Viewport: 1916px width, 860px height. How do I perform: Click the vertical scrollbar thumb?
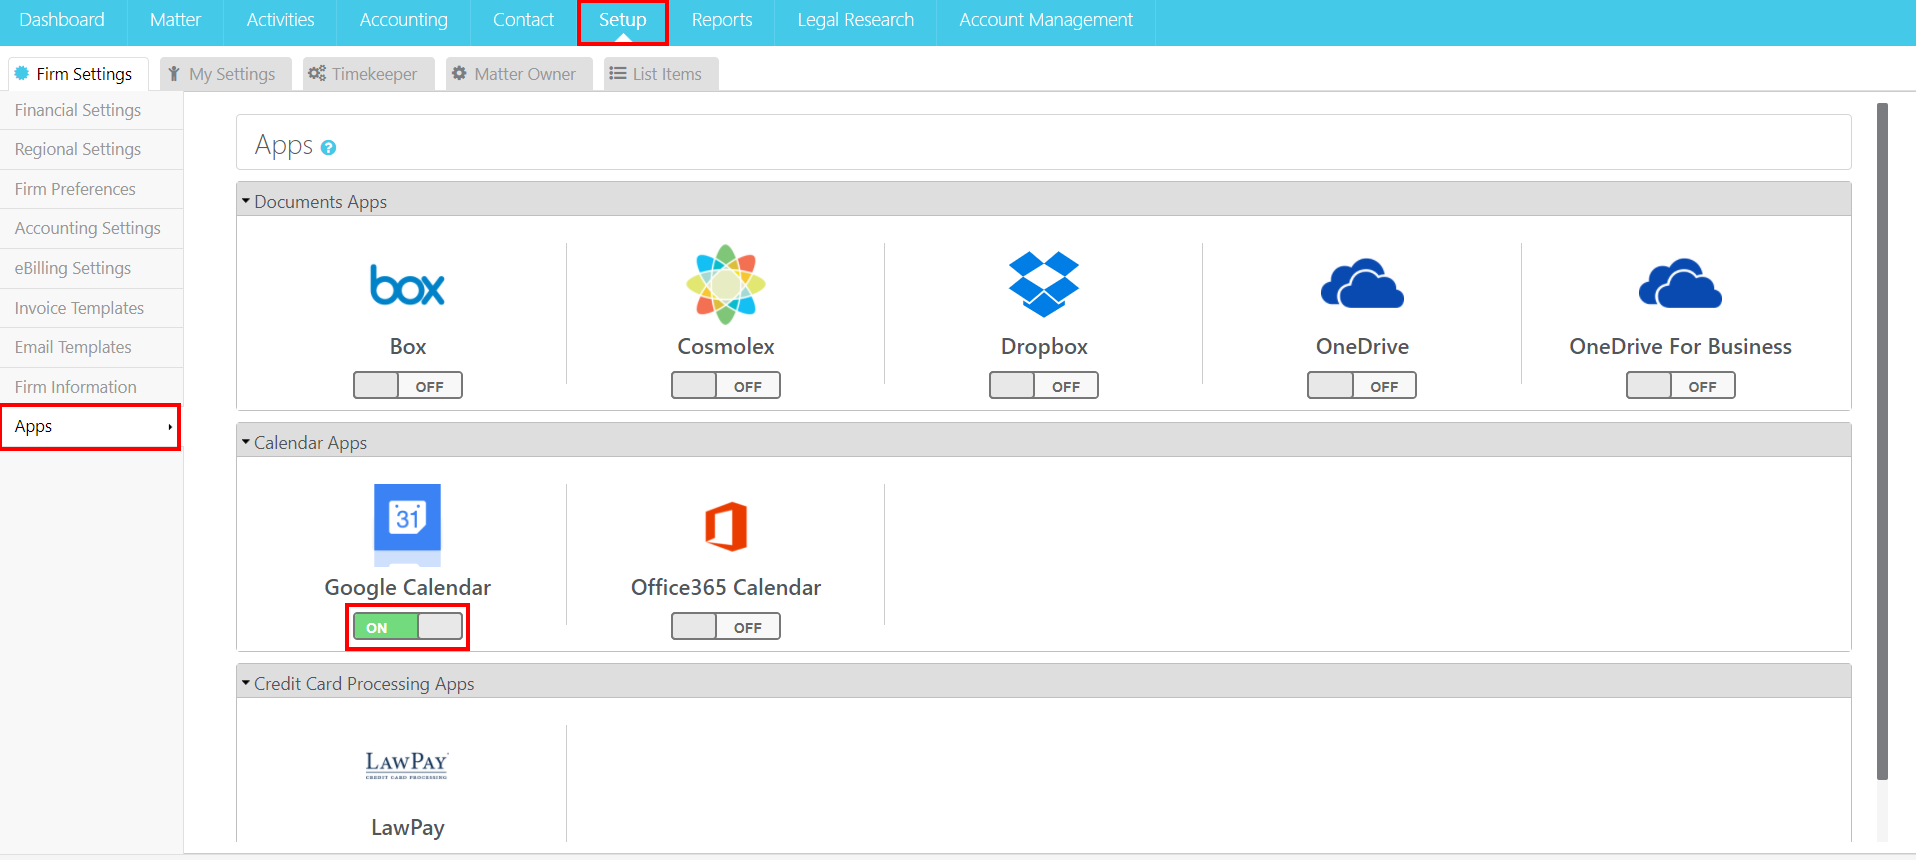pos(1882,440)
